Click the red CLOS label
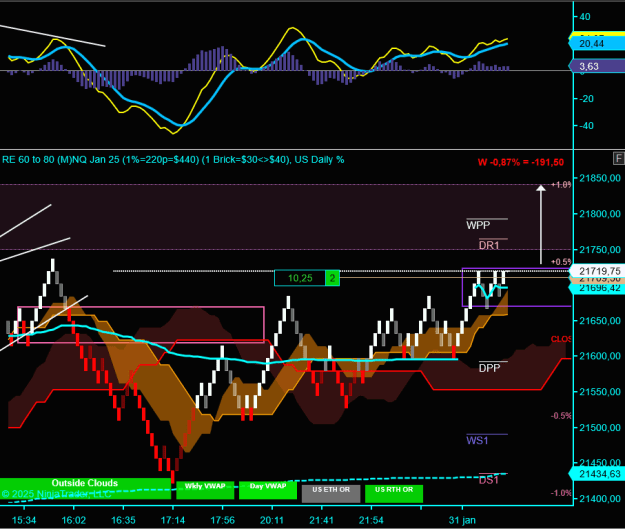 tap(561, 339)
